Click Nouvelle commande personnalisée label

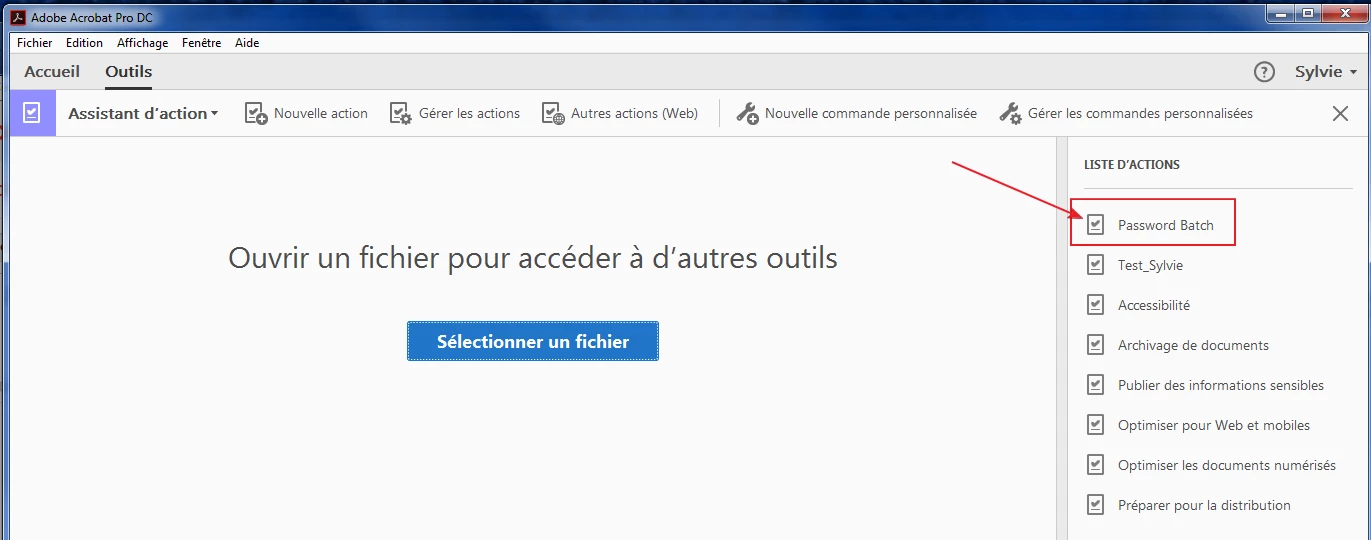(x=871, y=114)
